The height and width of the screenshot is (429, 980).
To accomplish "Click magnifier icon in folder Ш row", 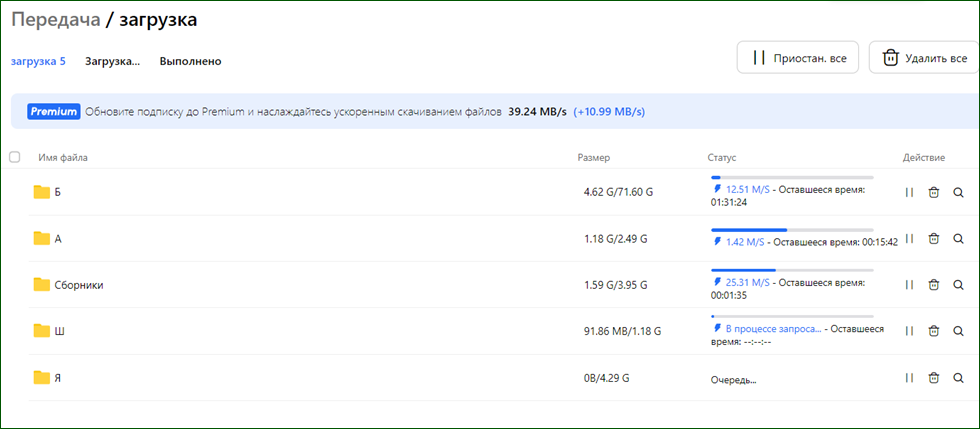I will [958, 331].
